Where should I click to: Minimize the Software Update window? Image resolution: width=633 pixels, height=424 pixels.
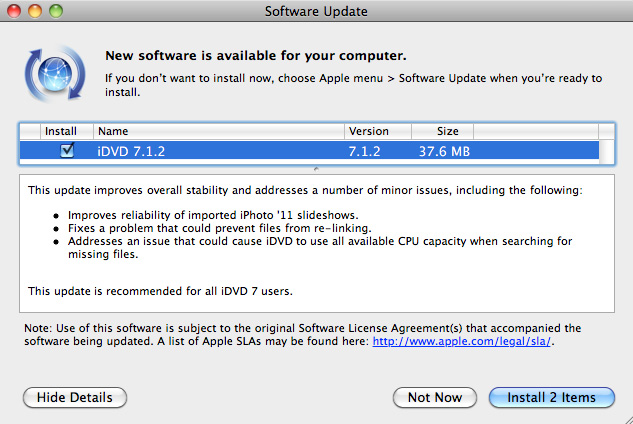click(x=35, y=11)
